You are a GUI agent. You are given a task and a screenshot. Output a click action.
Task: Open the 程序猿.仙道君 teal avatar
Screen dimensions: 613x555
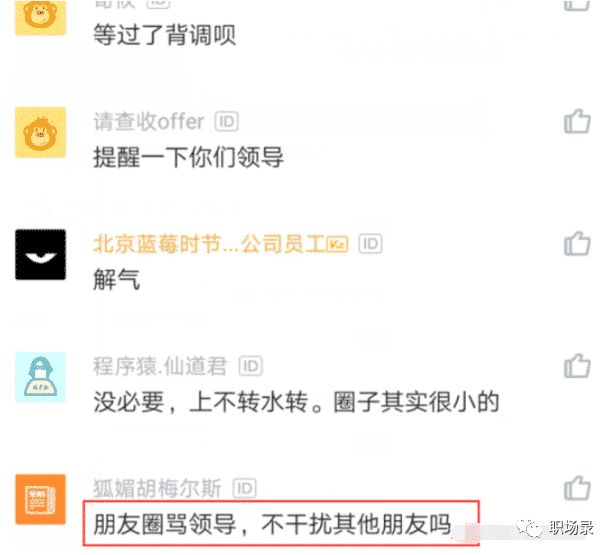(x=41, y=377)
